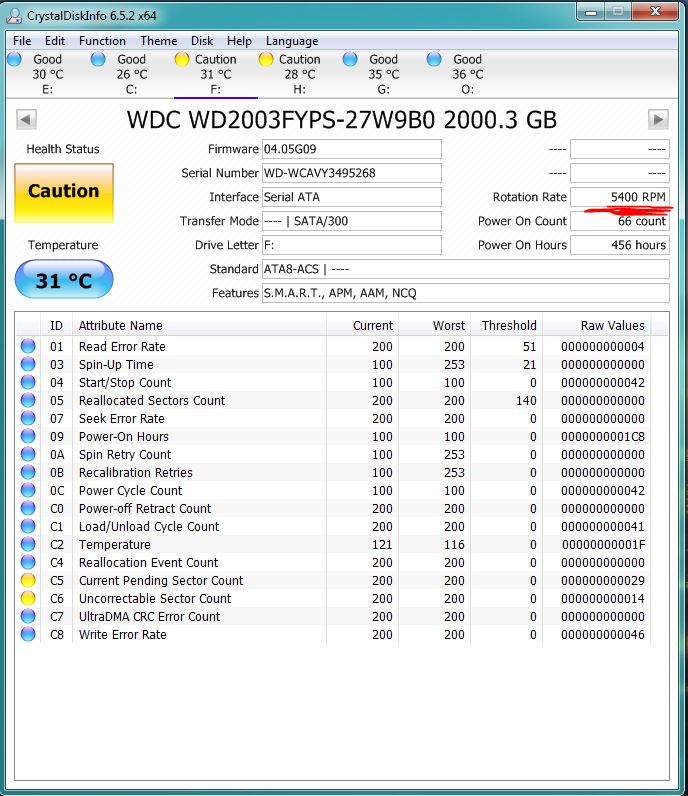Click blue status icon for Start/Stop Count
Viewport: 688px width, 796px height.
click(28, 382)
